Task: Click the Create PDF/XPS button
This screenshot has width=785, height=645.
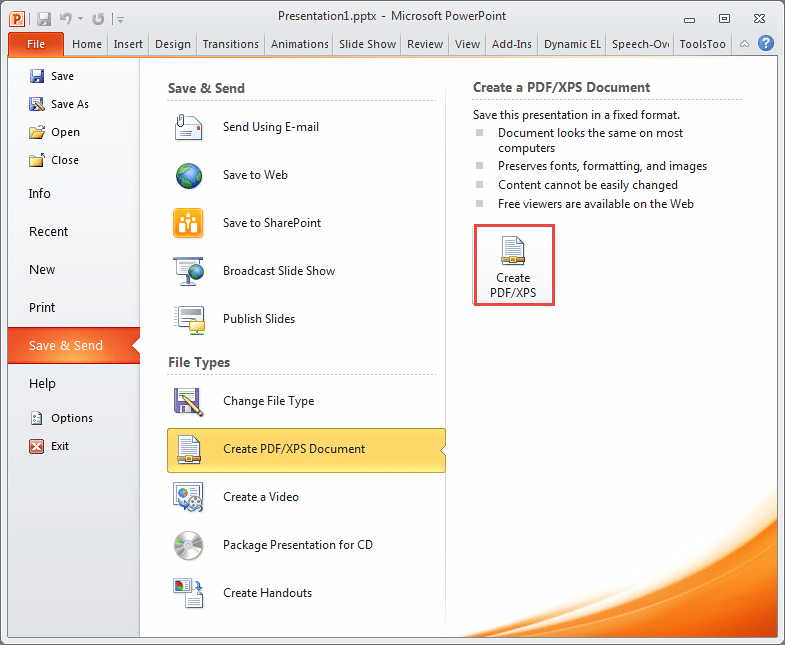Action: point(514,265)
